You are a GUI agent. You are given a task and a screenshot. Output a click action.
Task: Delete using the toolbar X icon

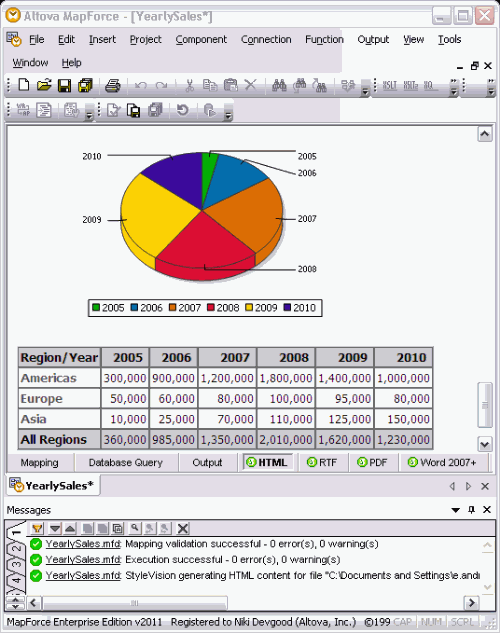(x=251, y=85)
